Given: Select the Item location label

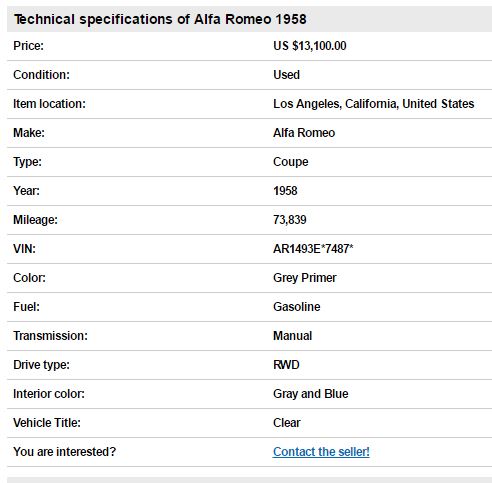Looking at the screenshot, I should point(49,104).
